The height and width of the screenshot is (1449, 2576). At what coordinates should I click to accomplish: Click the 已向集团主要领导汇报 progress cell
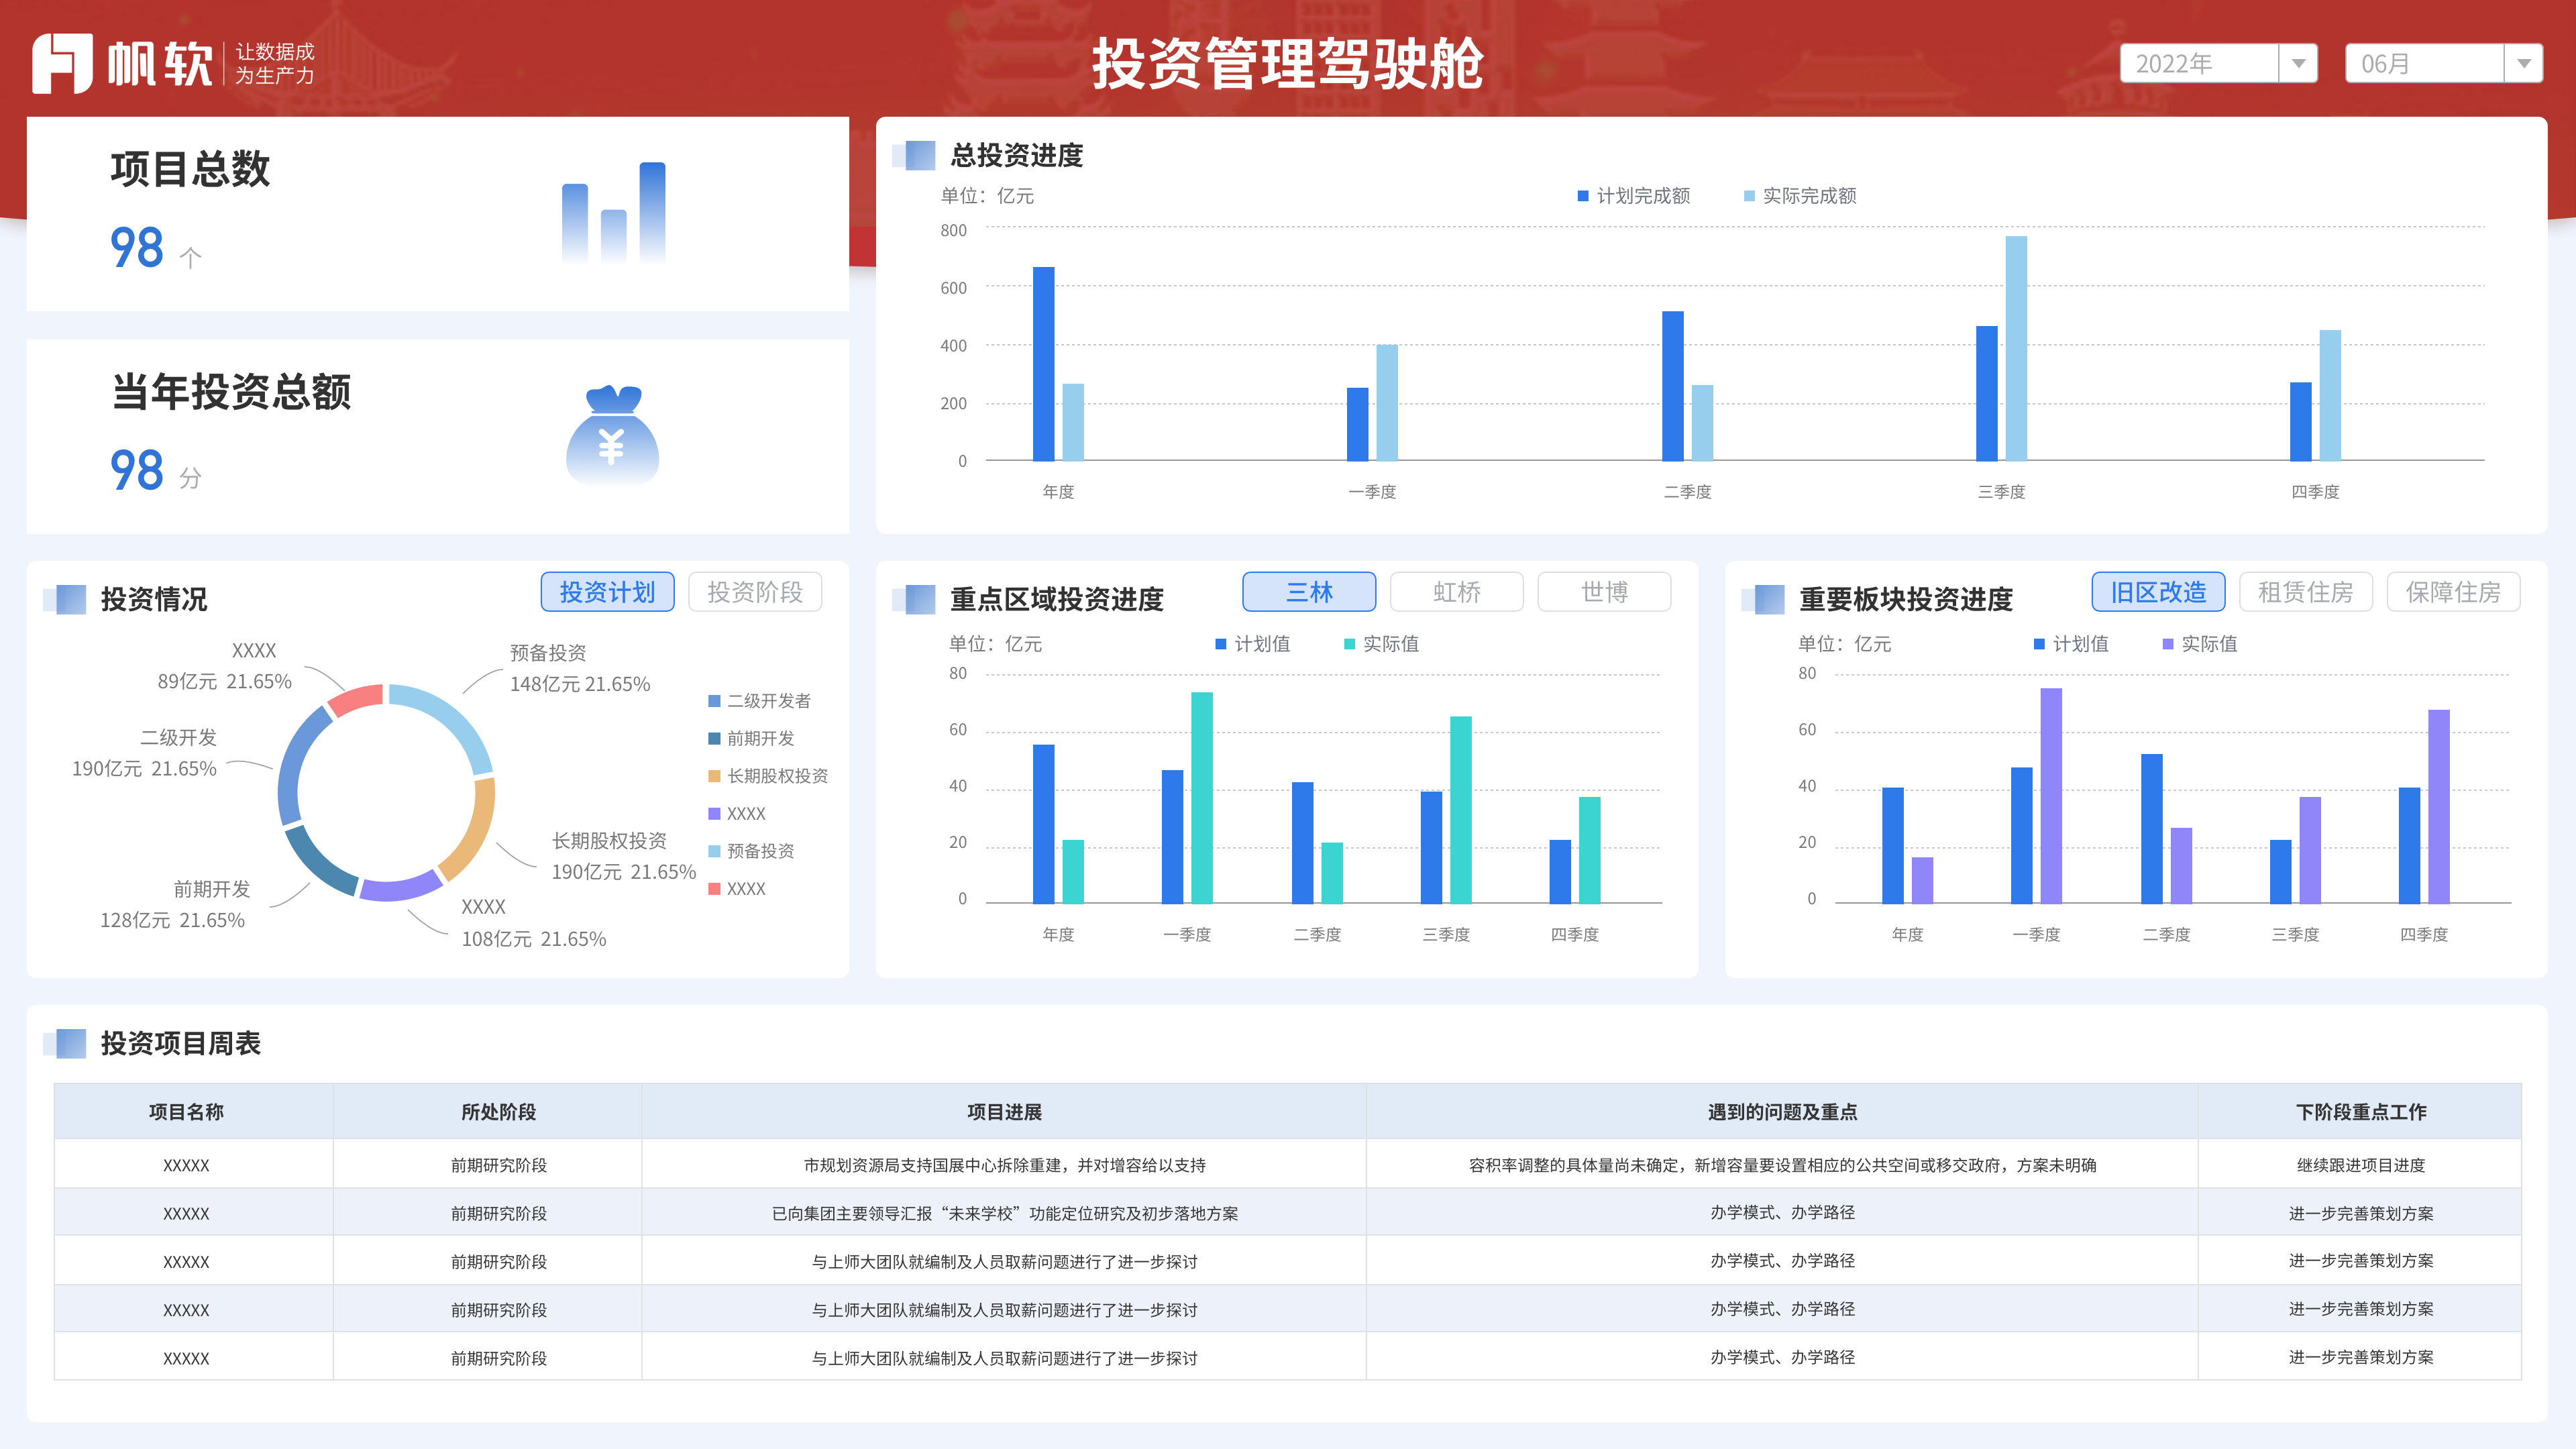(1004, 1213)
